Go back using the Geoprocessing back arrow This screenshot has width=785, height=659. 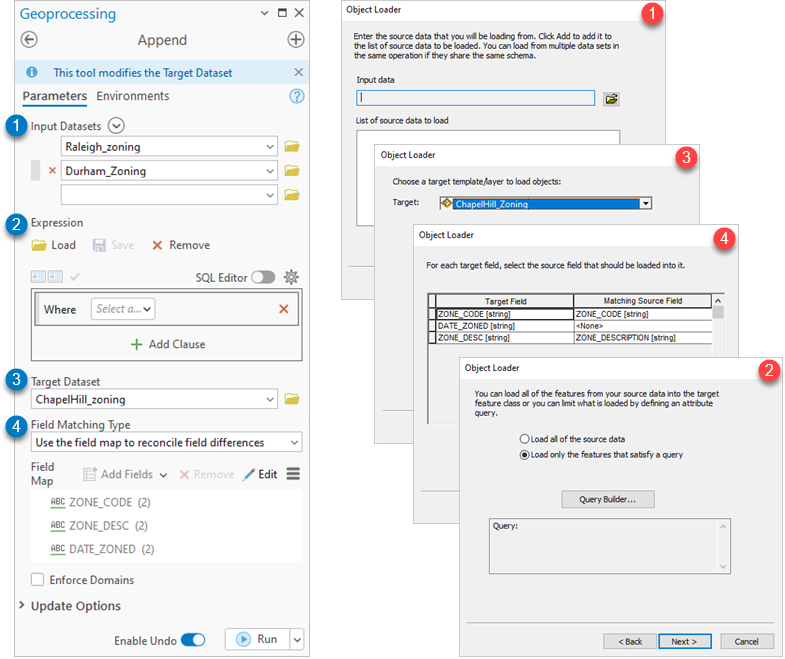tap(29, 40)
